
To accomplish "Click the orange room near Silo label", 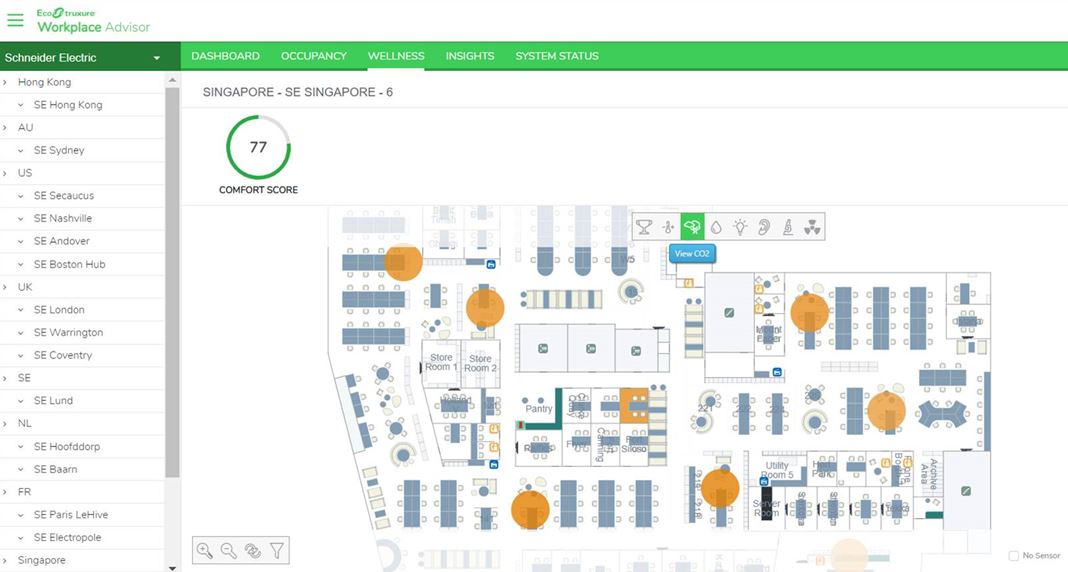I will point(633,406).
